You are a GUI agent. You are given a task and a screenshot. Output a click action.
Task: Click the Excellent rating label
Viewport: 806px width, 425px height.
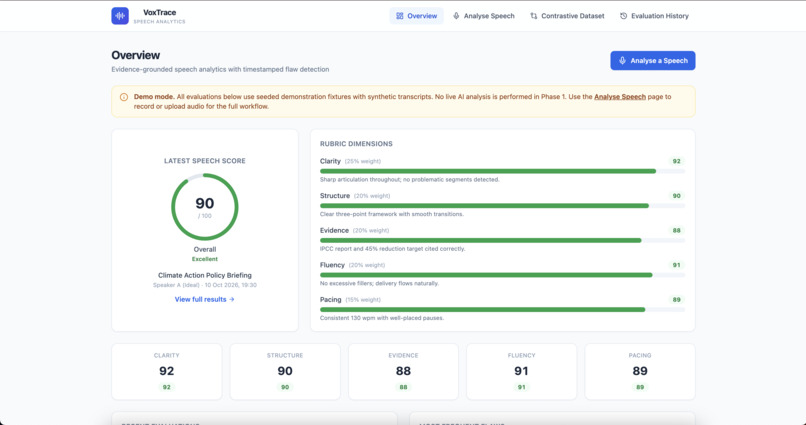tap(205, 259)
